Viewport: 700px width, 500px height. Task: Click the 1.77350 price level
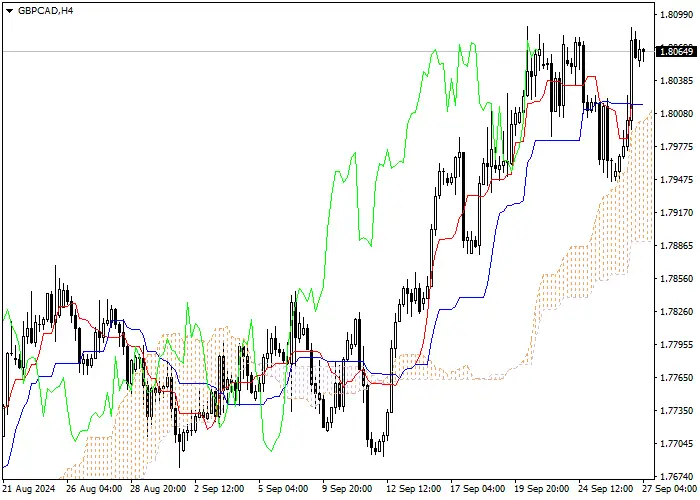(676, 411)
